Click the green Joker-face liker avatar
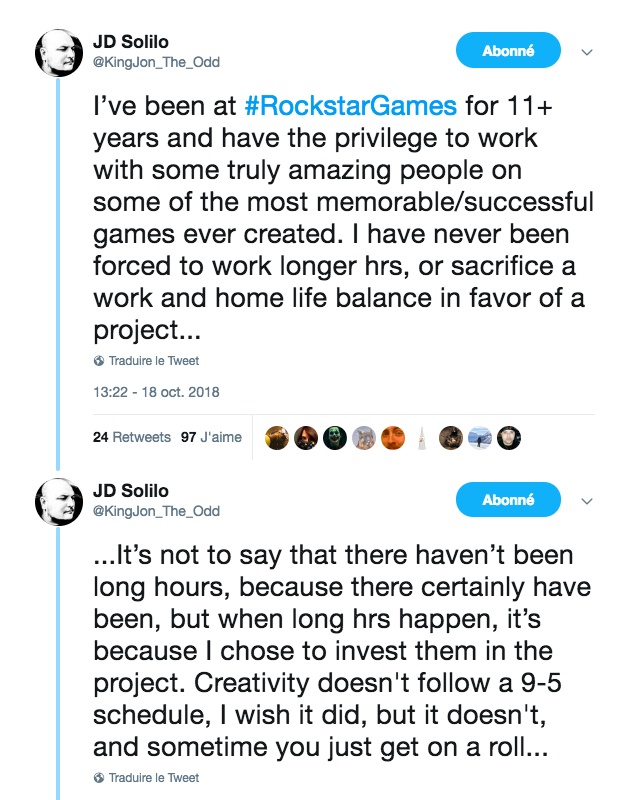This screenshot has height=800, width=637. pyautogui.click(x=335, y=437)
